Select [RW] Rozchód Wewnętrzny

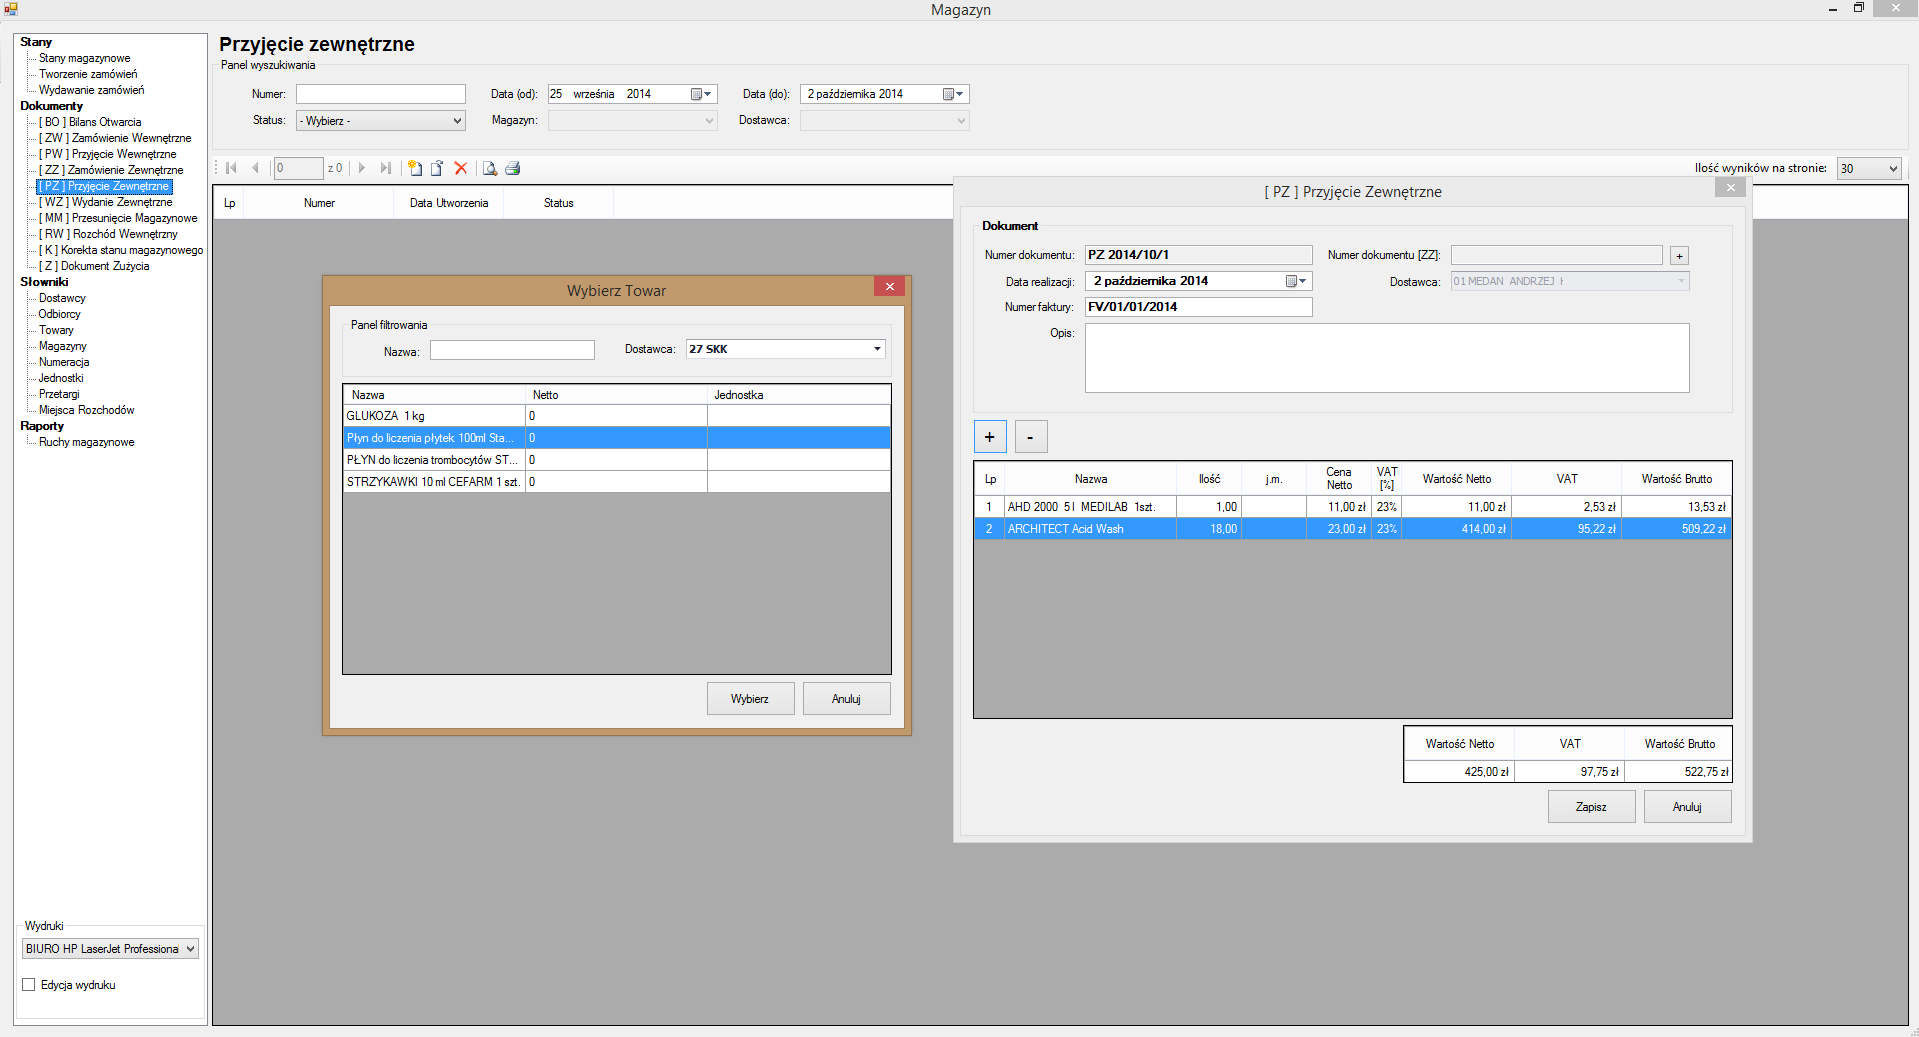108,234
